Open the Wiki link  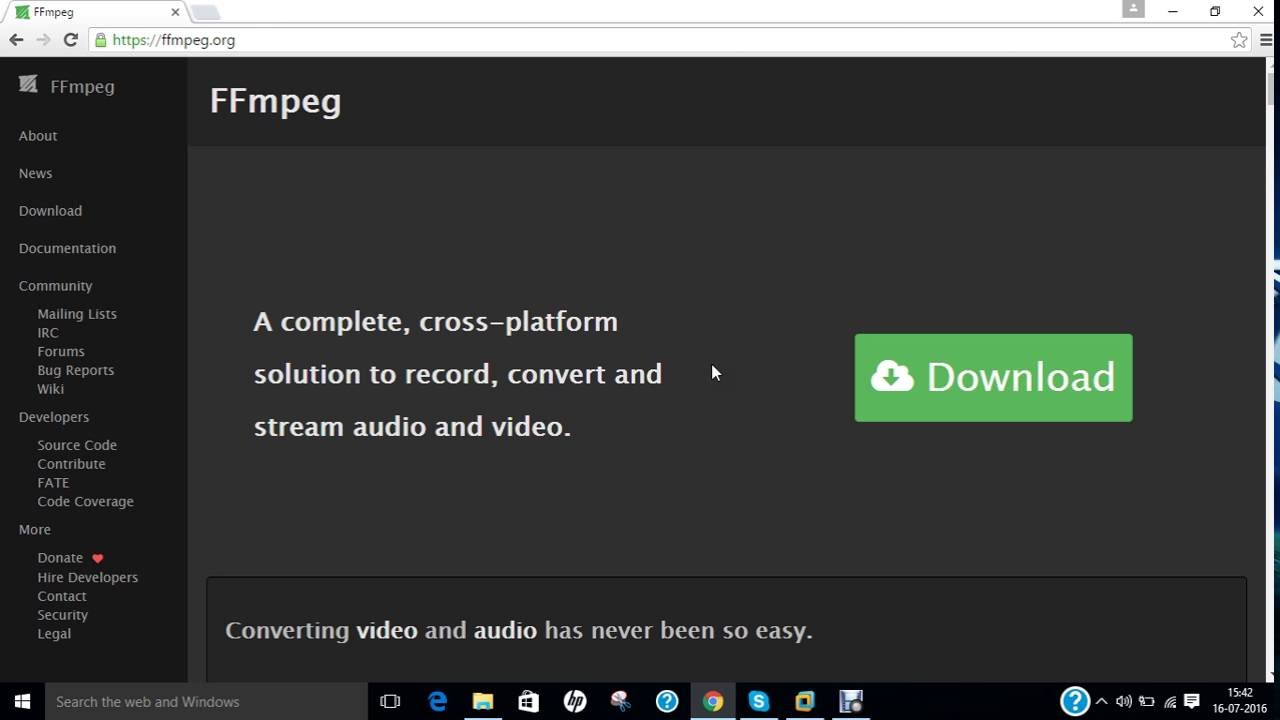(50, 389)
